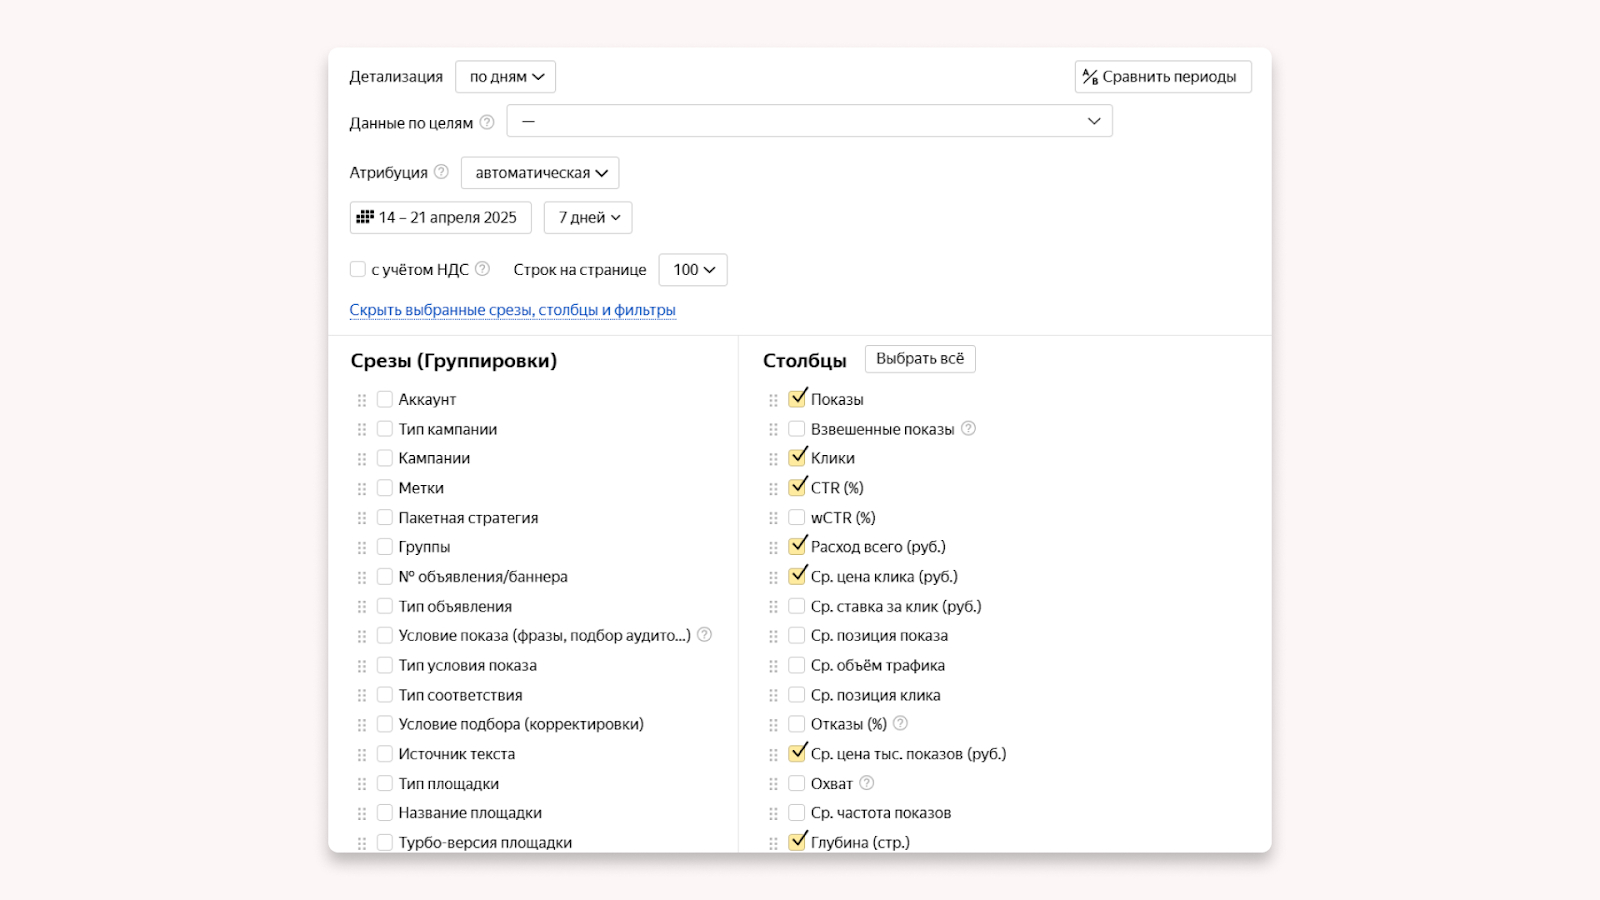Tick the Ср. позиция показа column
1600x900 pixels.
pos(797,636)
